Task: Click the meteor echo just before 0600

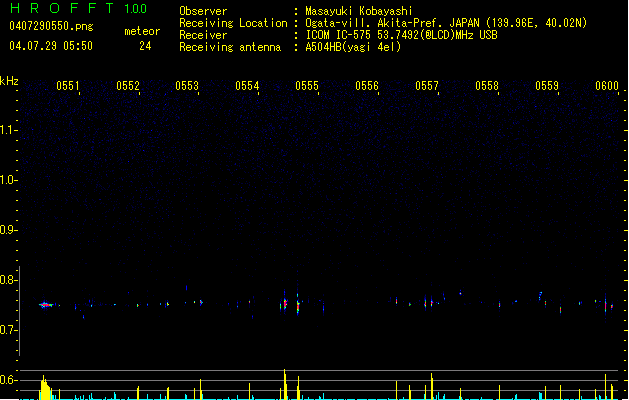Action: pyautogui.click(x=605, y=306)
